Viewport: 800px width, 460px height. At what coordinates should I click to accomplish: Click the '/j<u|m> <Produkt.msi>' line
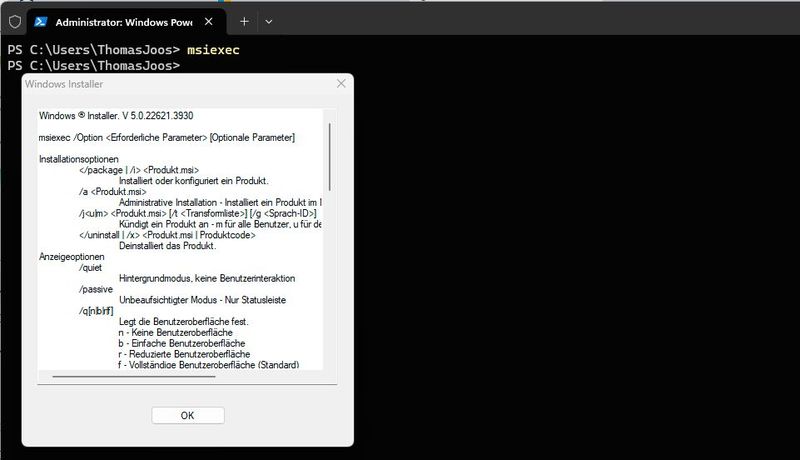point(197,213)
